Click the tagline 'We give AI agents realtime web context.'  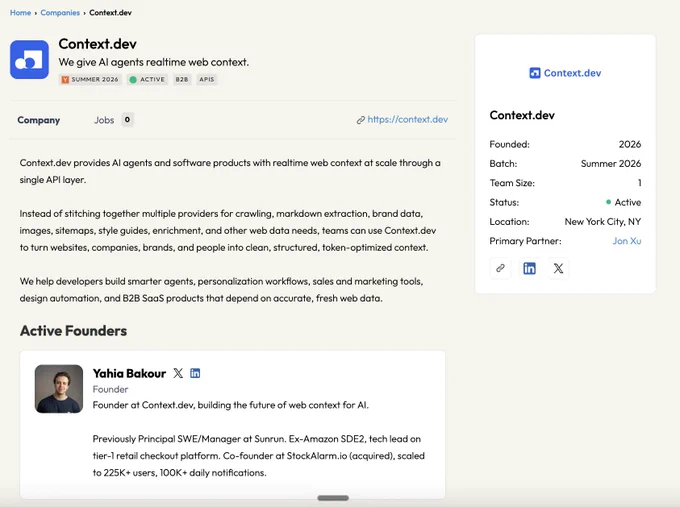(154, 62)
